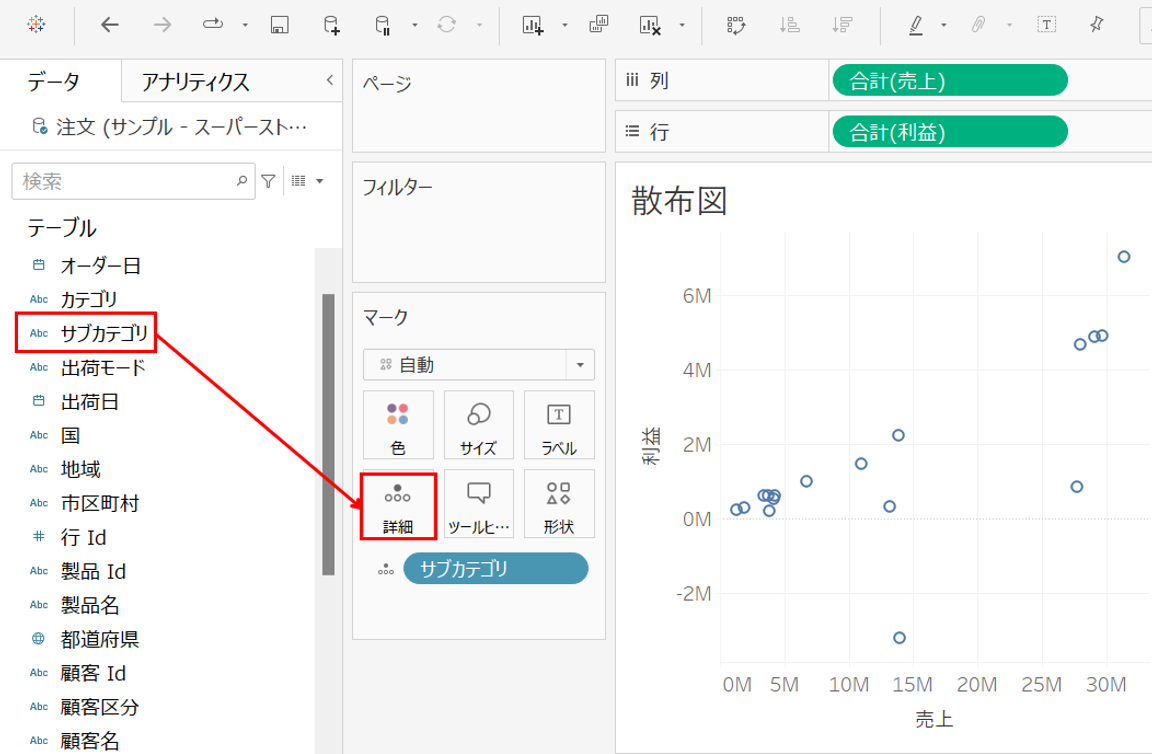Click the Tableau logo start icon
The image size is (1152, 754).
coord(35,24)
